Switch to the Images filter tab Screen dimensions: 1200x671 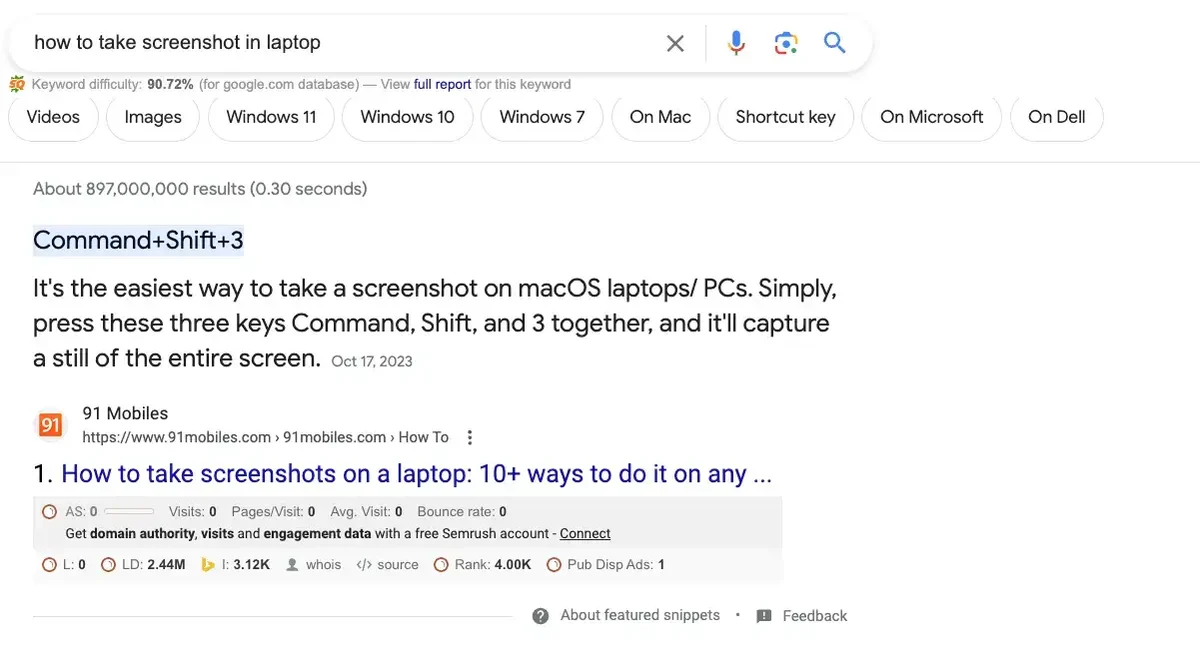(152, 117)
